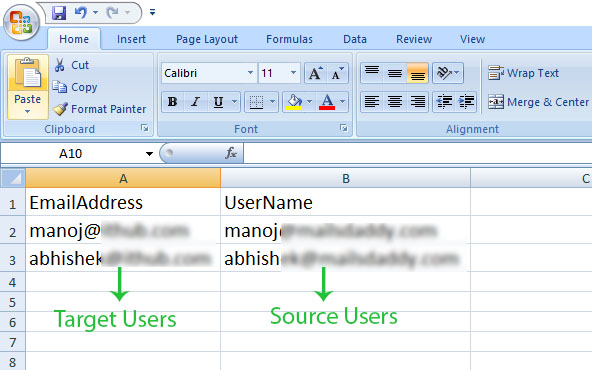Image resolution: width=592 pixels, height=370 pixels.
Task: Select the manoj email cell in column A
Action: click(123, 230)
